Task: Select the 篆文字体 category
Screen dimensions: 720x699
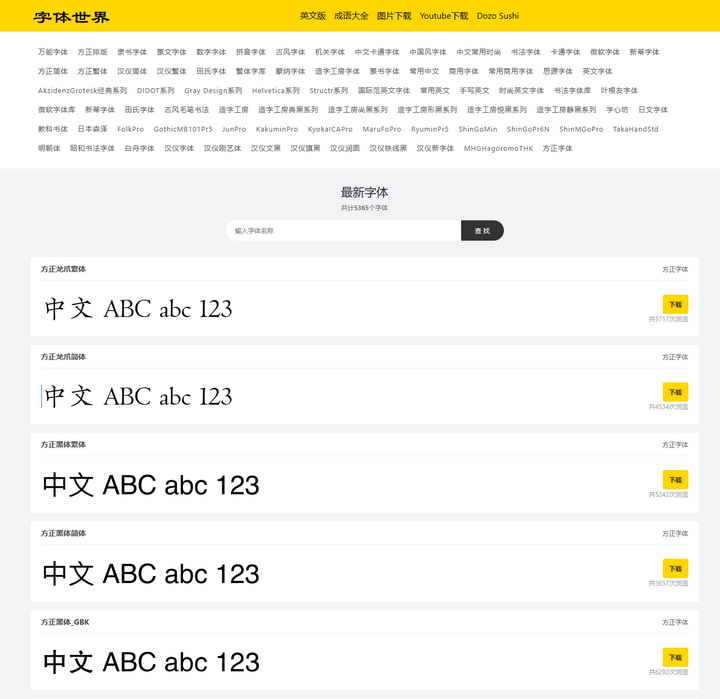Action: tap(171, 52)
